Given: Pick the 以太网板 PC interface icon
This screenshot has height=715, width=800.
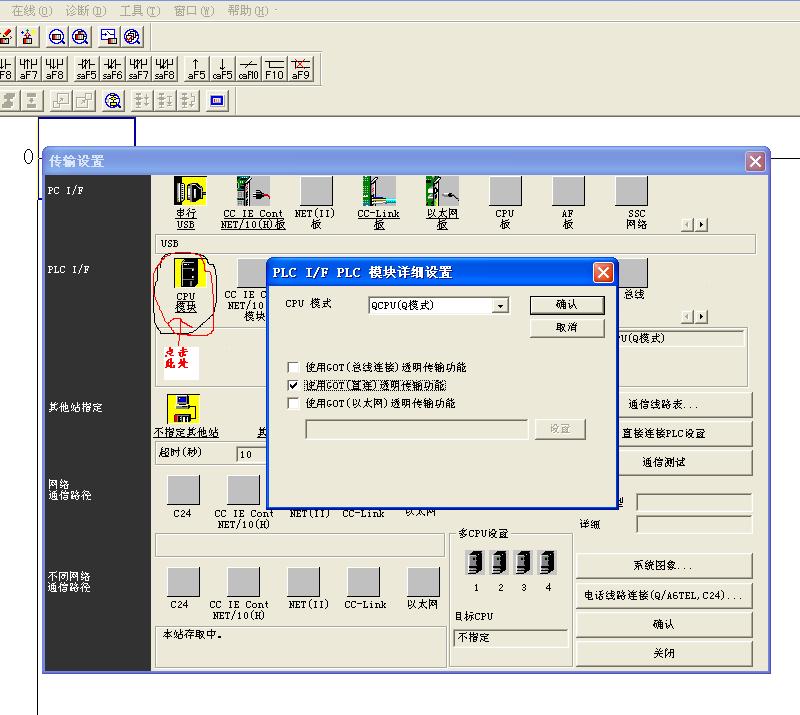Looking at the screenshot, I should pos(442,191).
